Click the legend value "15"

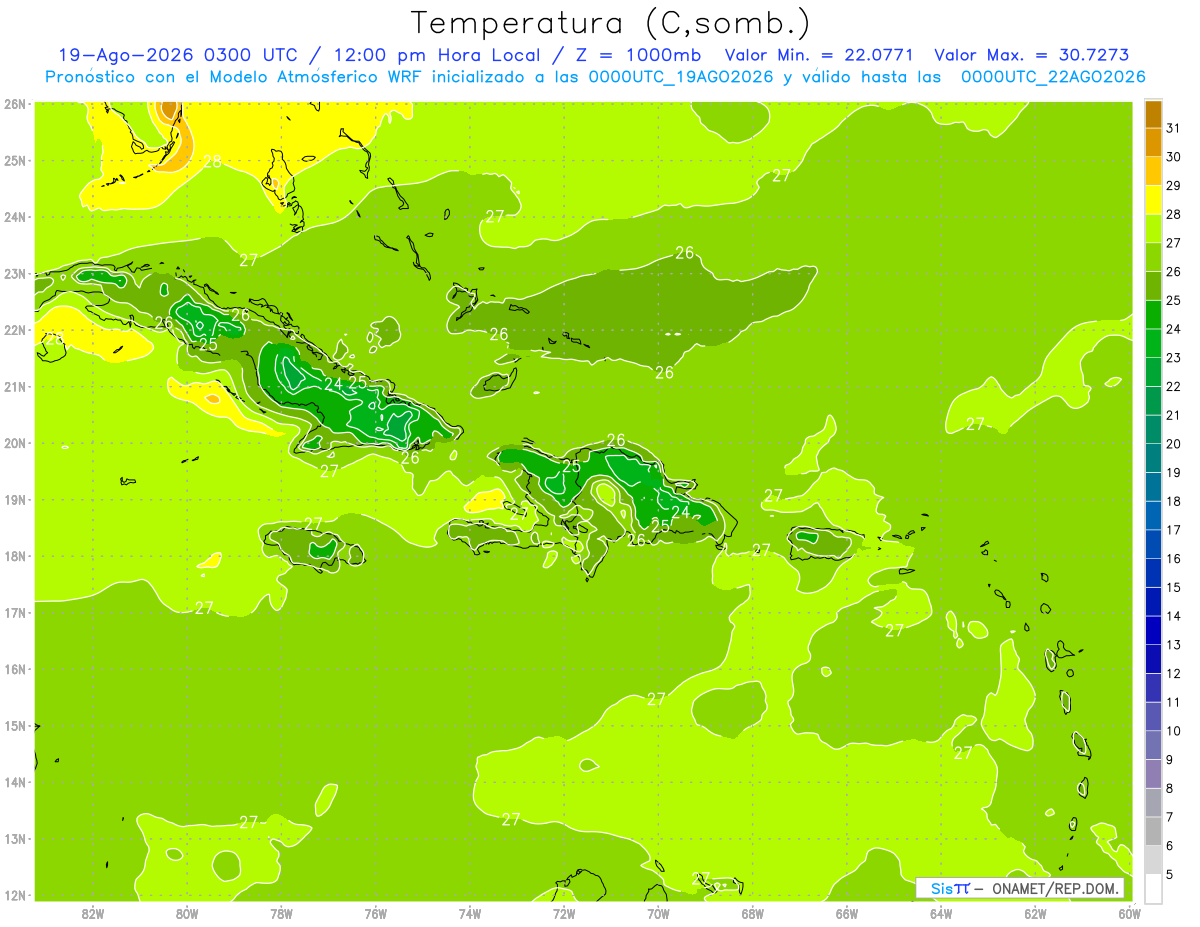point(1174,587)
